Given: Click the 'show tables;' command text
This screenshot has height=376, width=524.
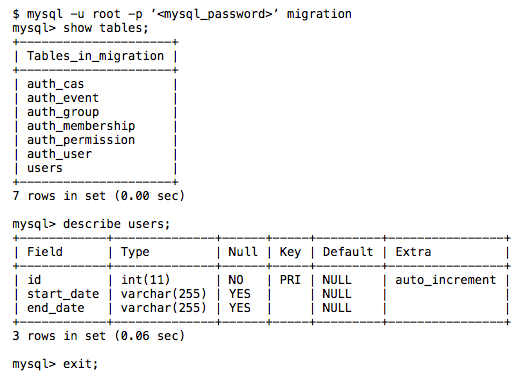Looking at the screenshot, I should click(x=106, y=28).
